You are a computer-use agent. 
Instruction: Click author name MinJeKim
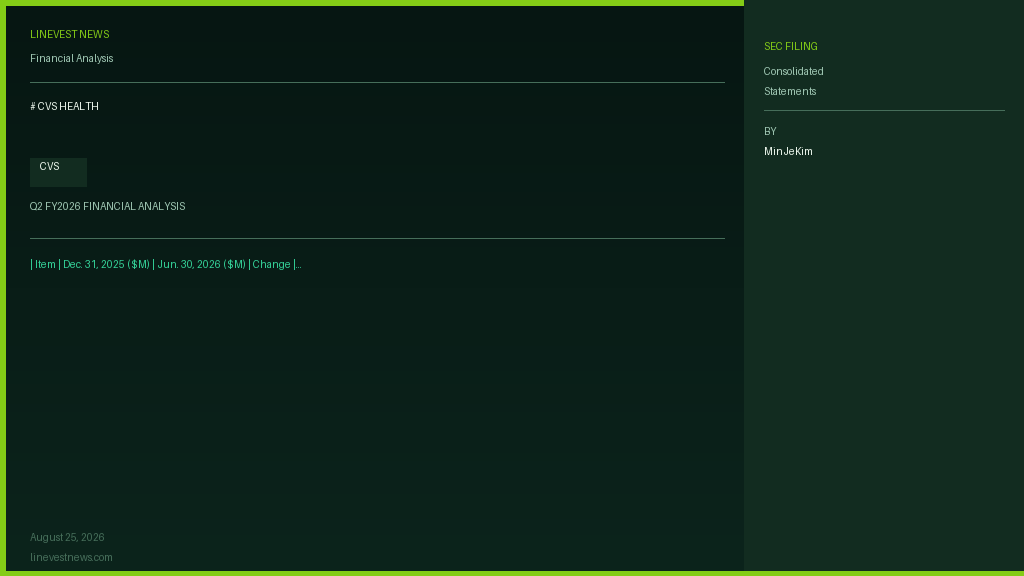point(788,152)
